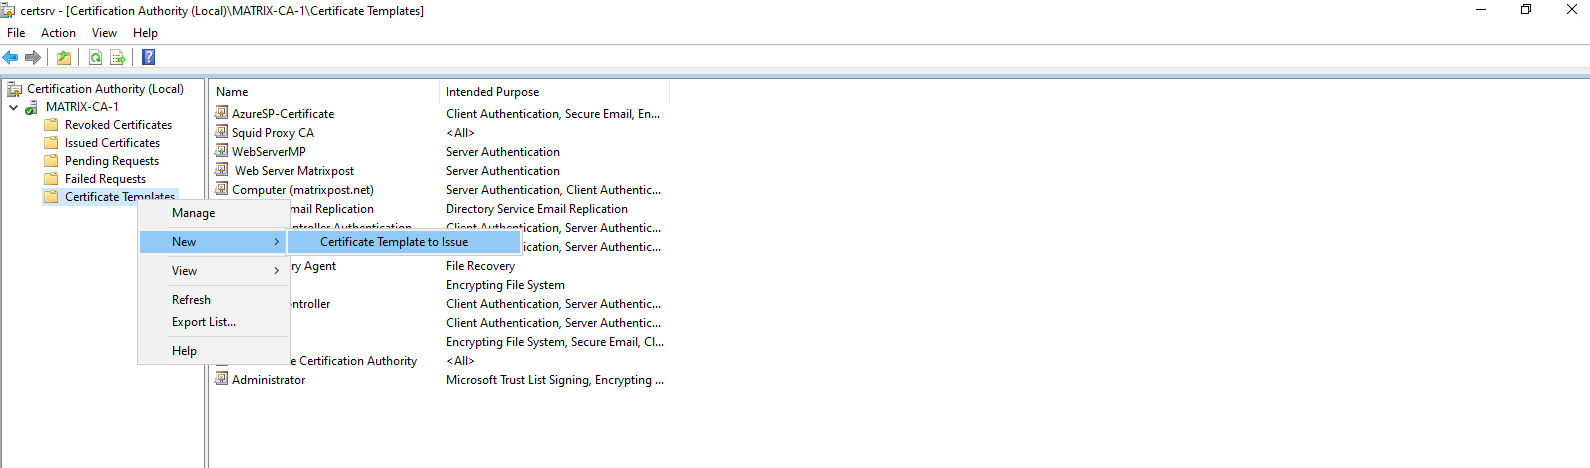Screen dimensions: 1590x468
Task: Select Failed Requests in the tree
Action: [x=105, y=179]
